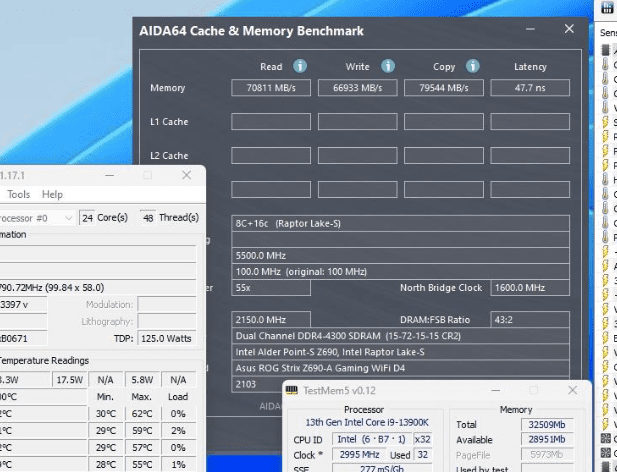Click the L2 Cache Latency empty field

click(x=530, y=155)
